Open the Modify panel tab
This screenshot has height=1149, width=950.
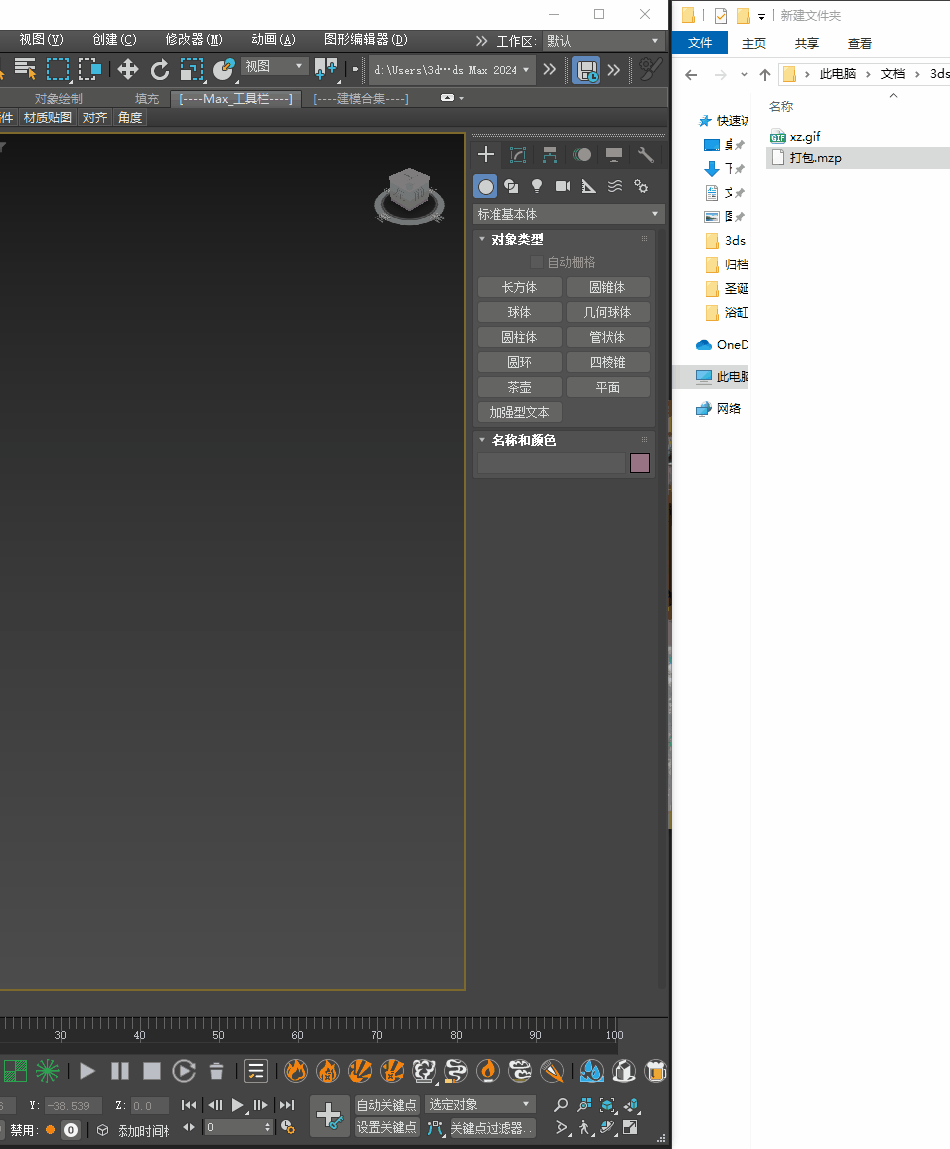point(518,155)
